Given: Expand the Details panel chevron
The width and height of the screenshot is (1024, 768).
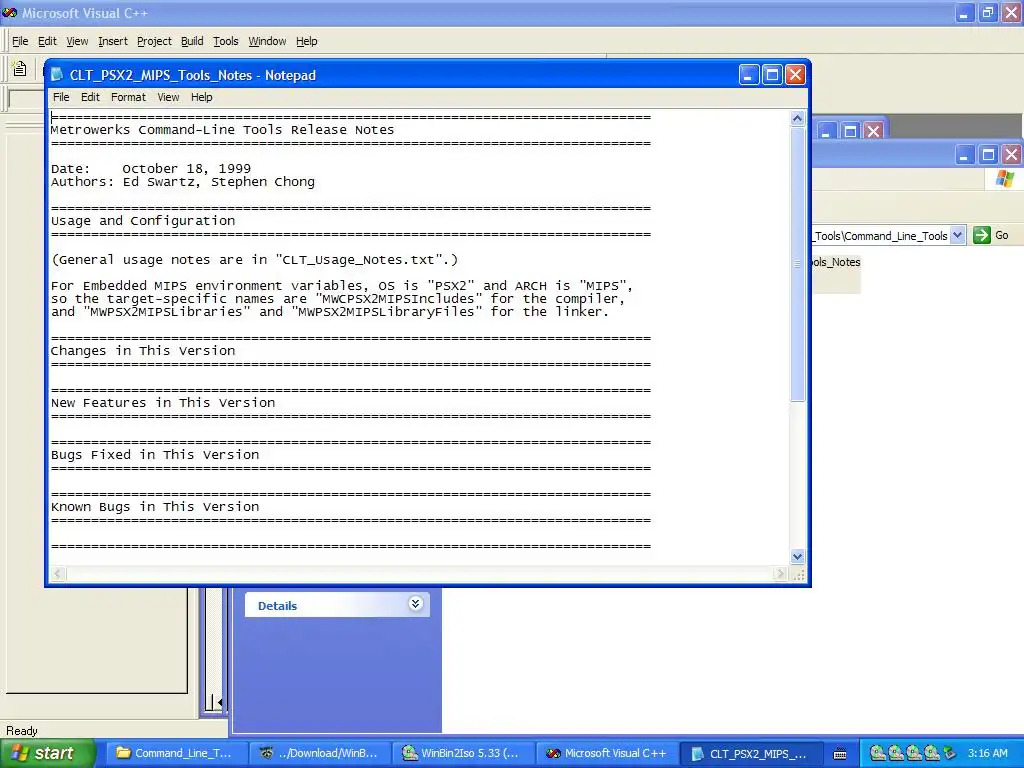Looking at the screenshot, I should click(x=415, y=603).
